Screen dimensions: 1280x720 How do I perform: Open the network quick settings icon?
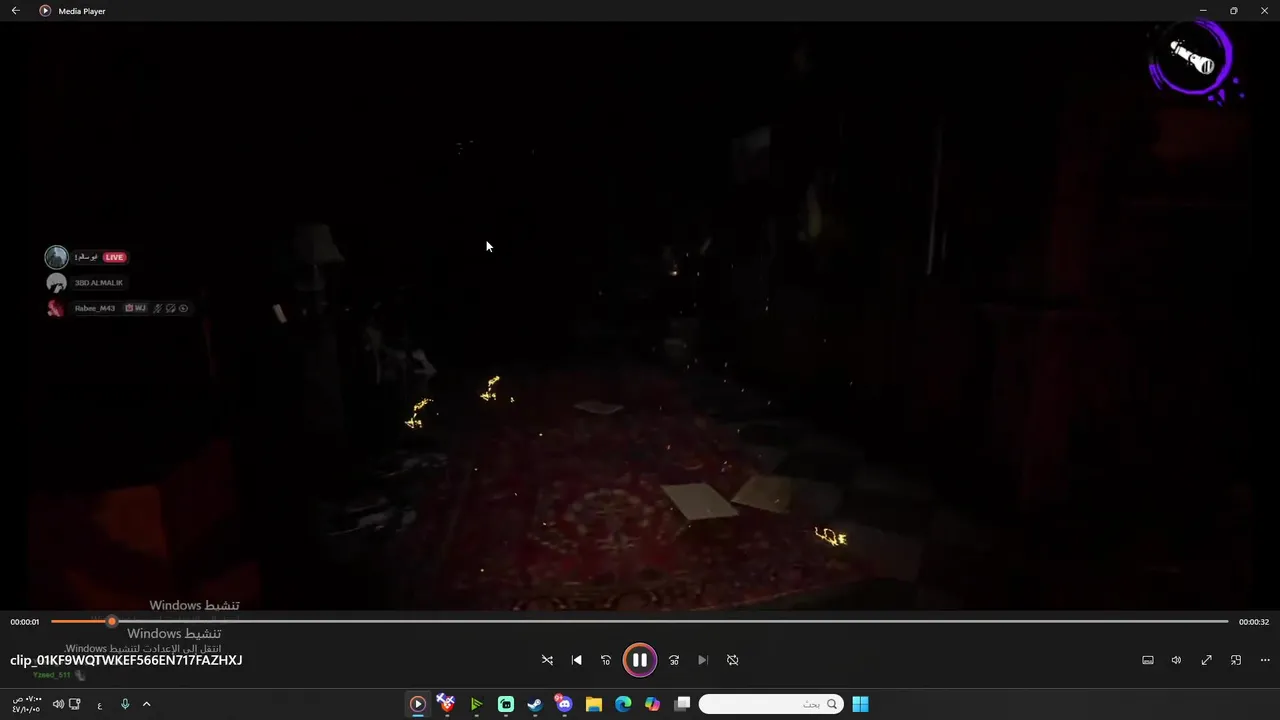(75, 704)
